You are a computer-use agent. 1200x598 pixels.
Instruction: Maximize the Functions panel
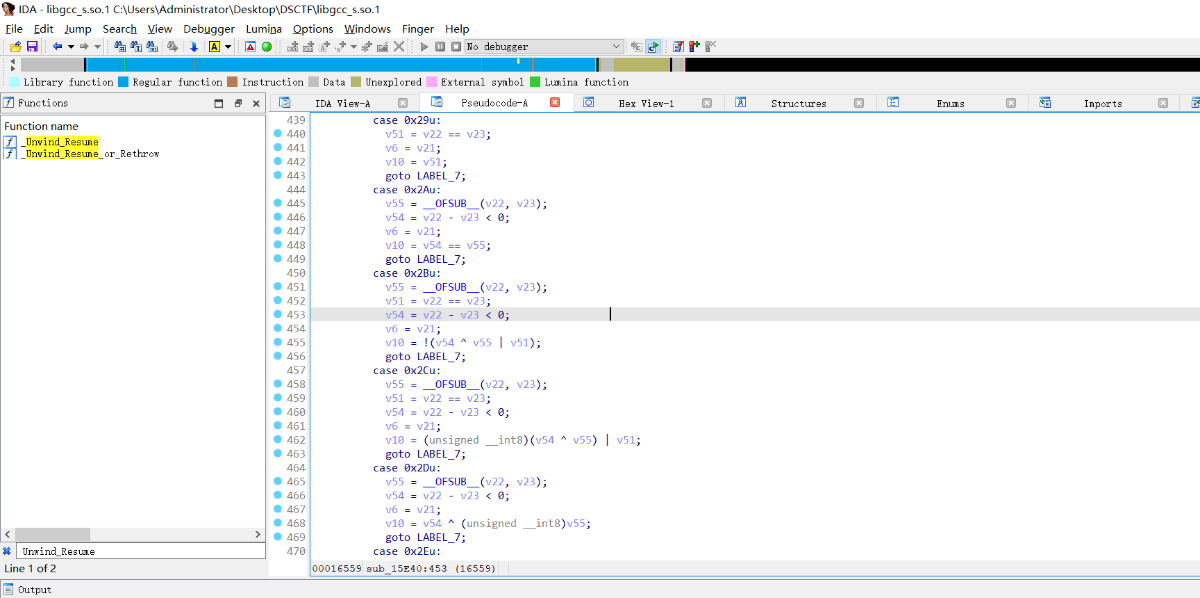click(219, 103)
